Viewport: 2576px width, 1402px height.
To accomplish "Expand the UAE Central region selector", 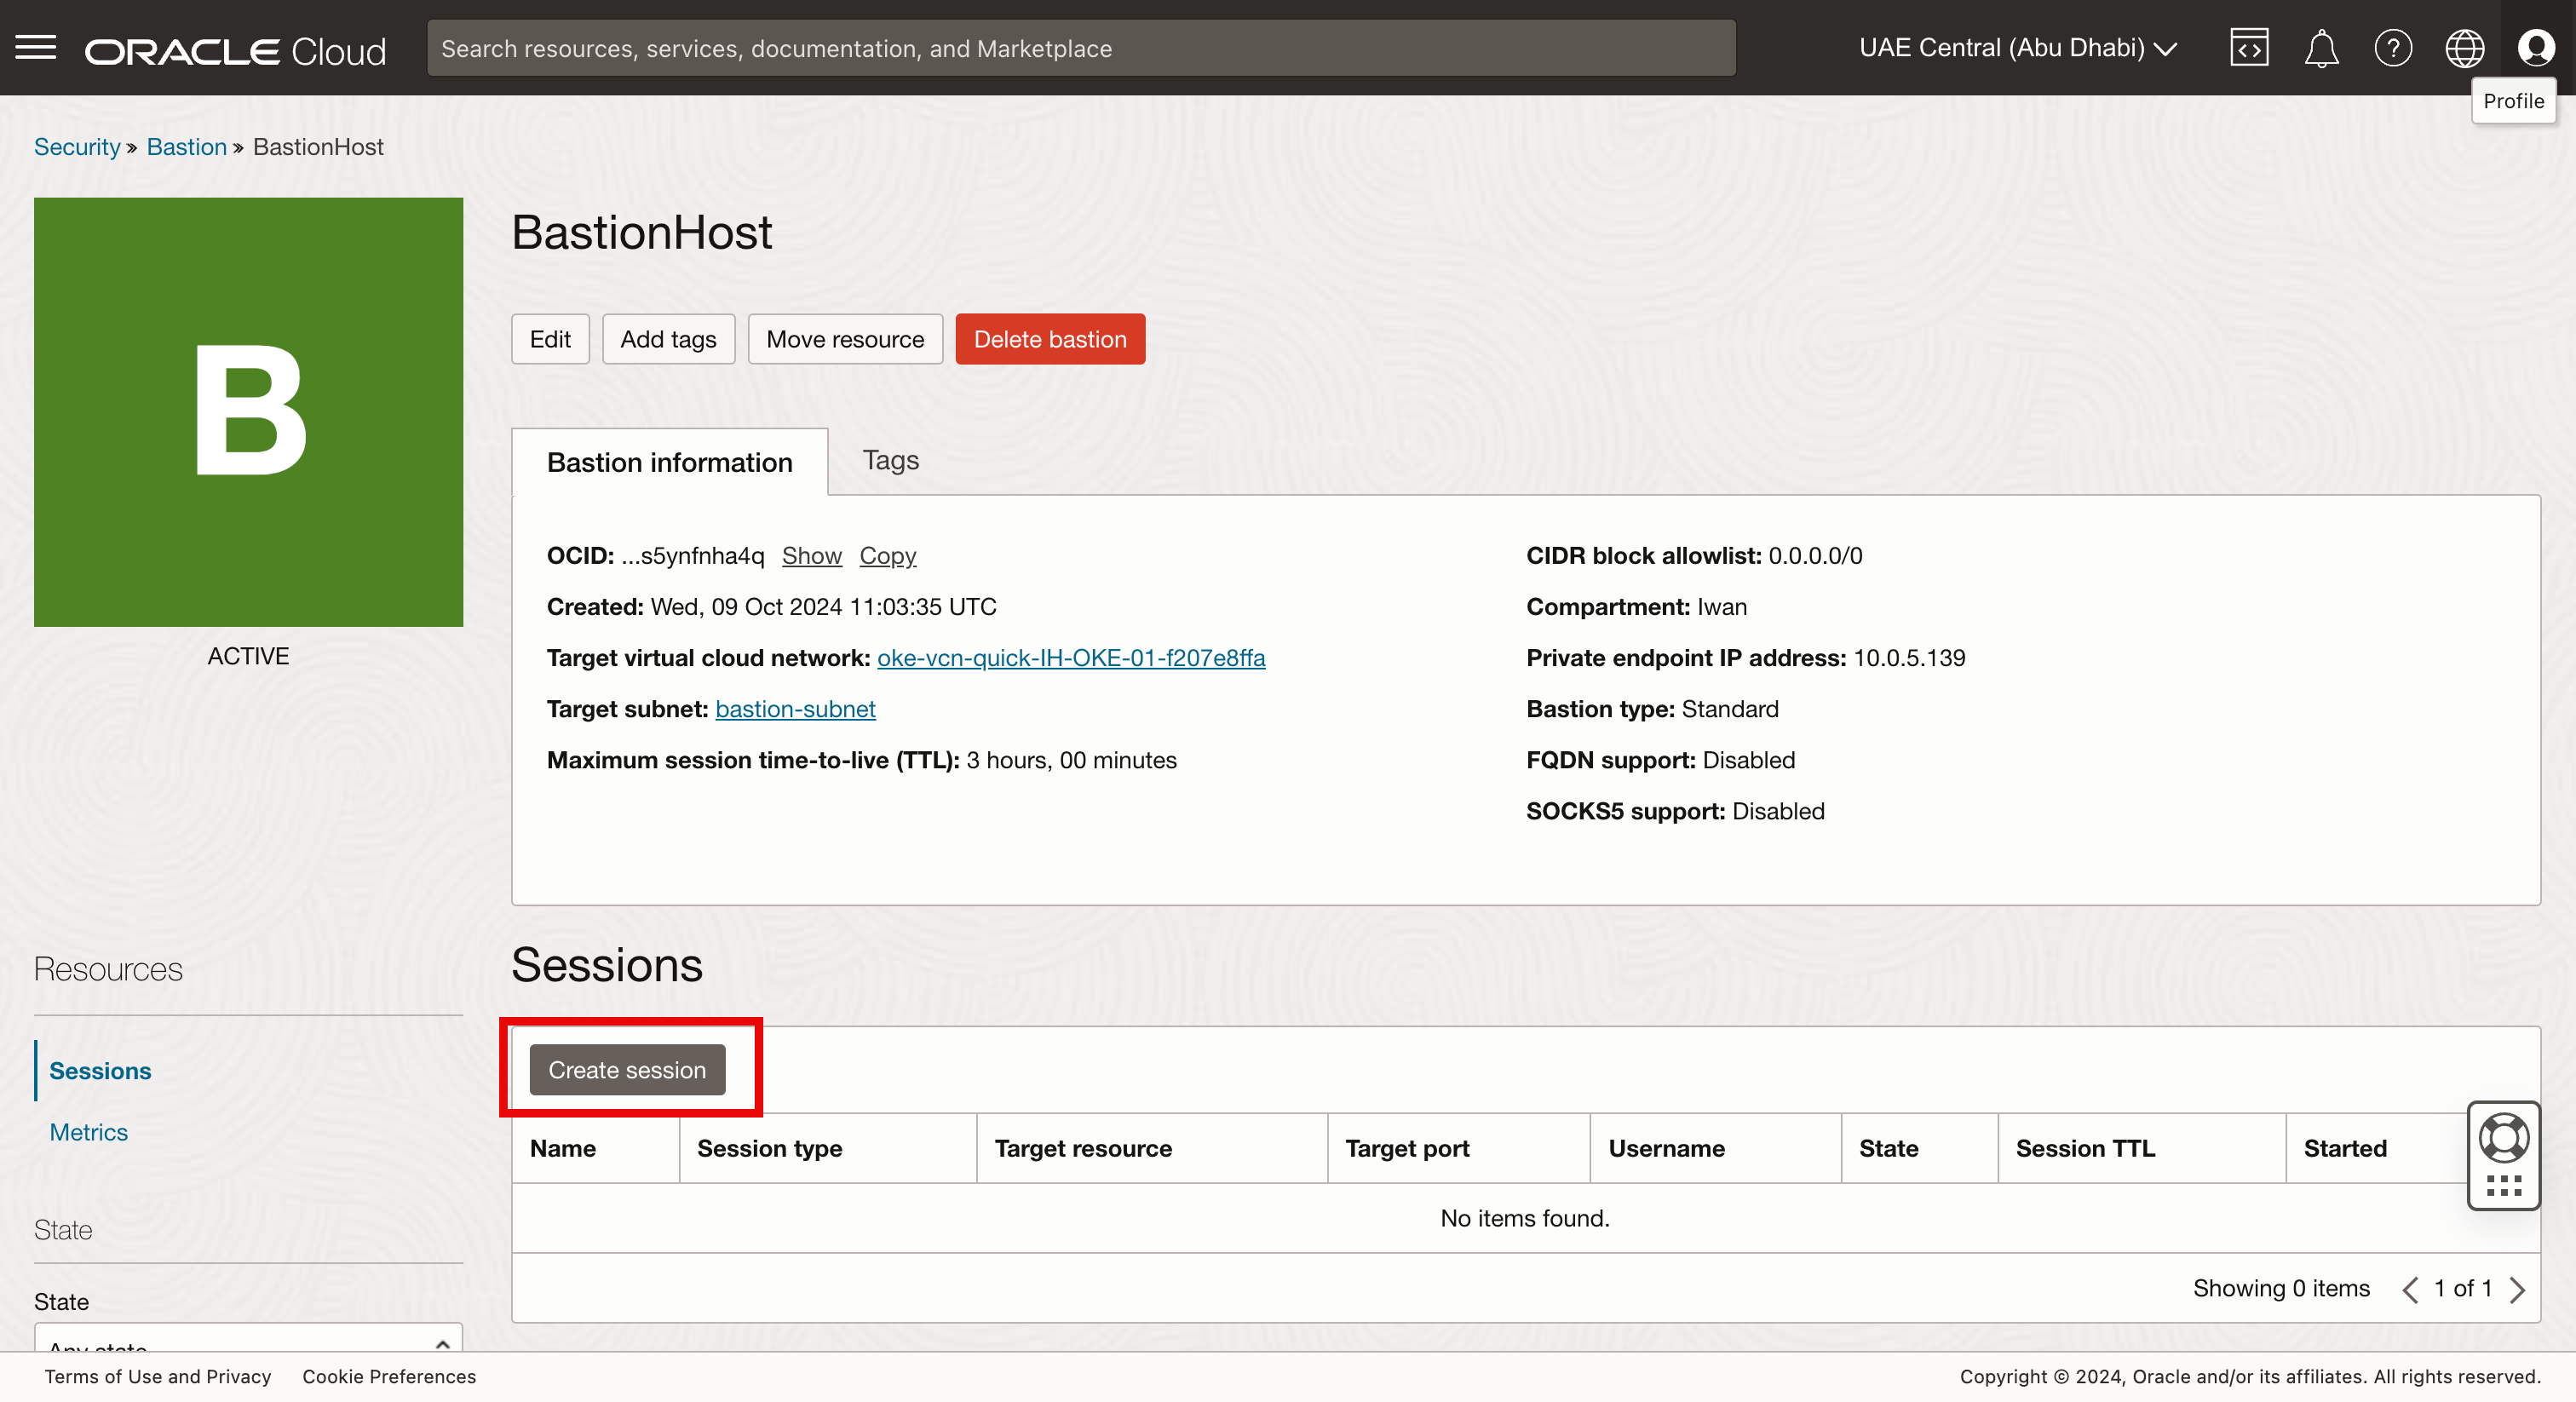I will (2017, 47).
